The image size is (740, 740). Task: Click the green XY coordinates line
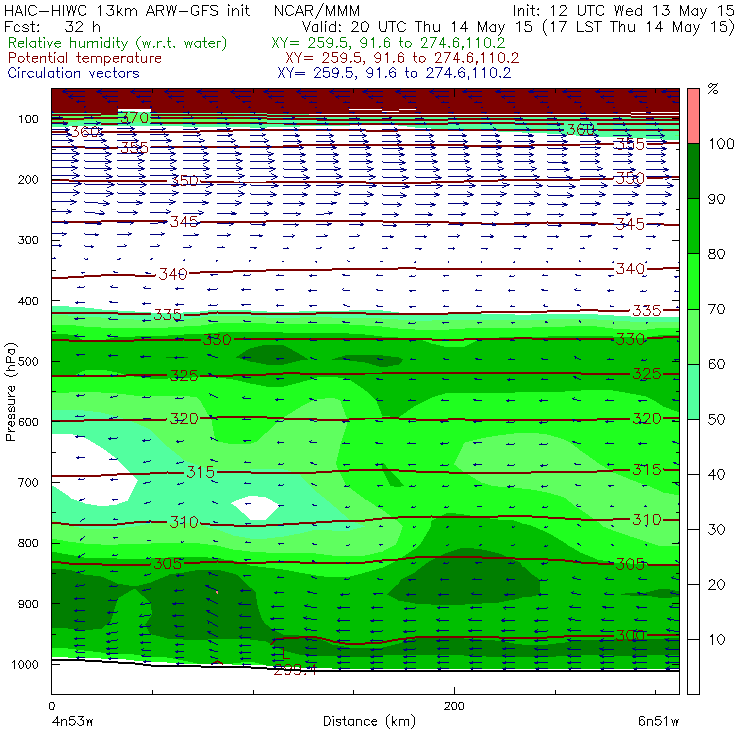(x=388, y=43)
